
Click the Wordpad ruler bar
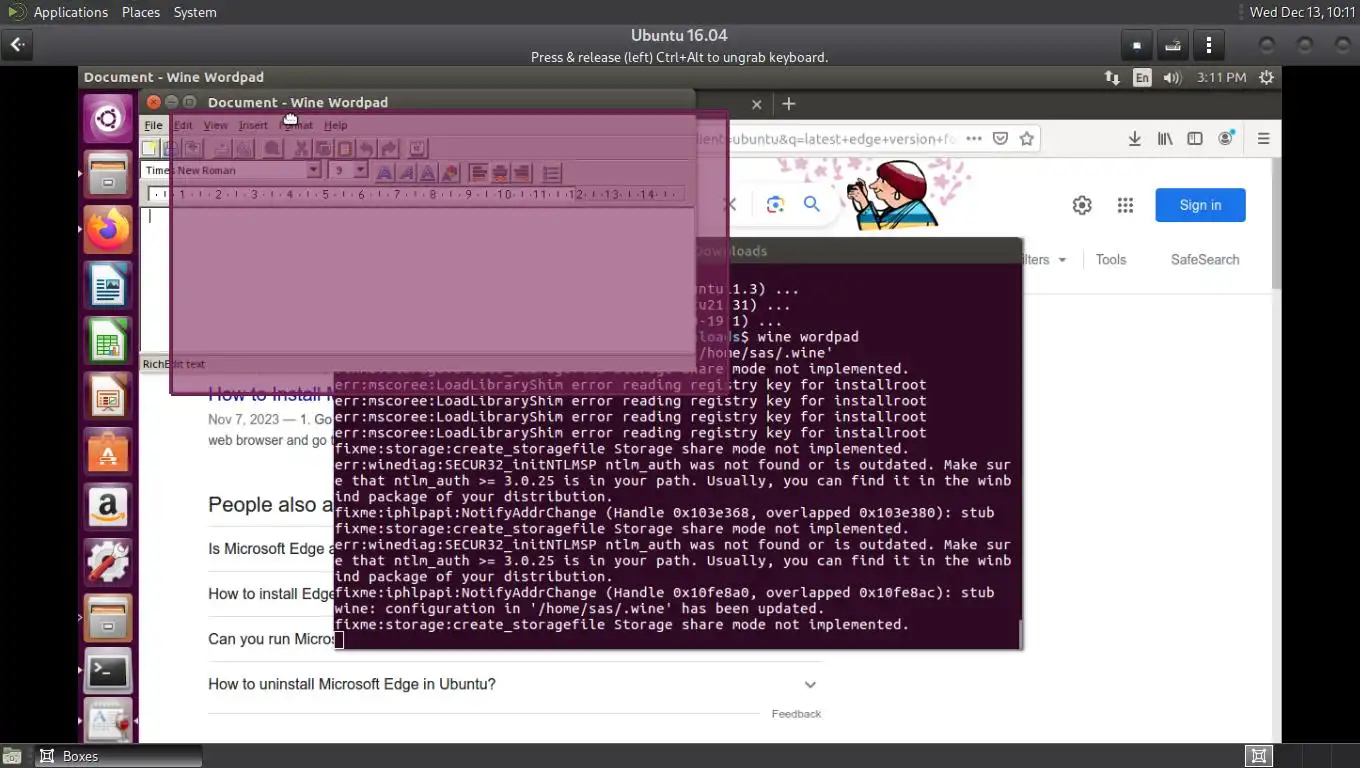pyautogui.click(x=418, y=194)
